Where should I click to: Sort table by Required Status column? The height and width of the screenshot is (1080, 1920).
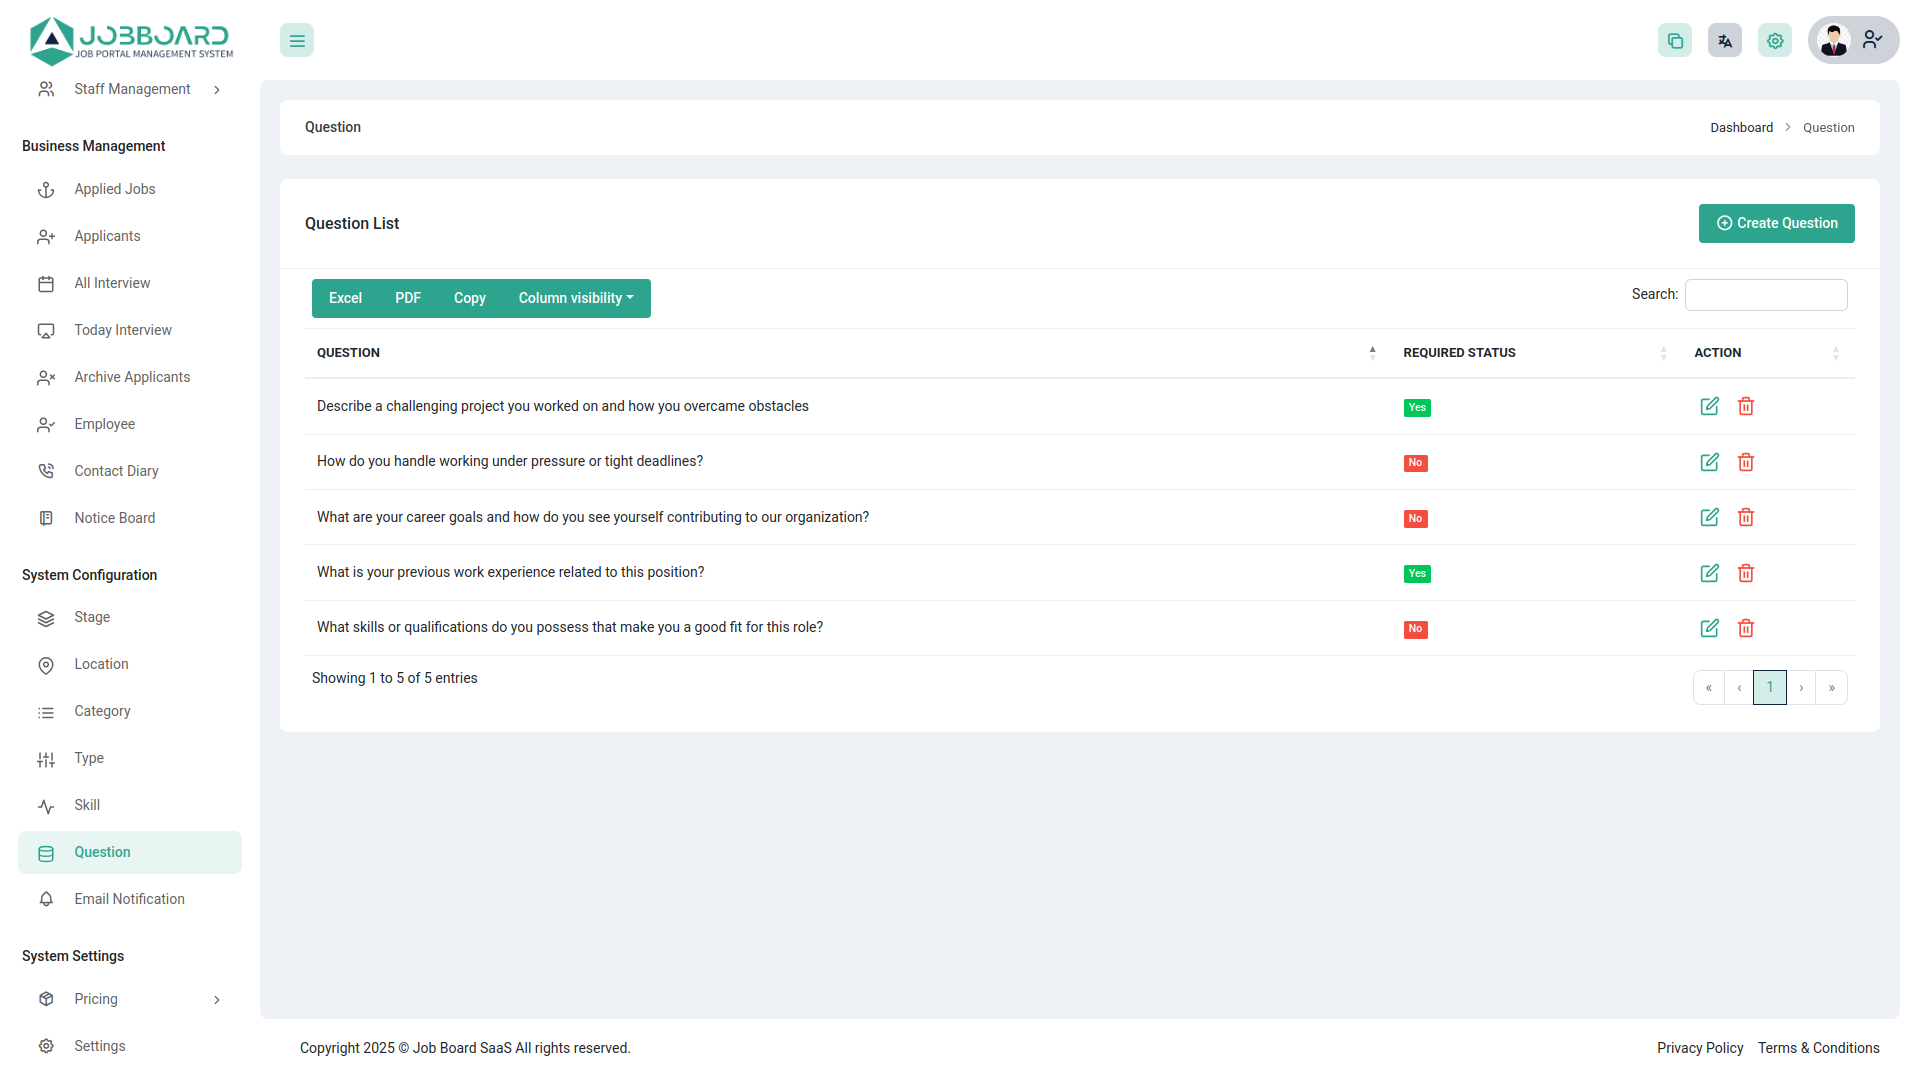point(1459,353)
